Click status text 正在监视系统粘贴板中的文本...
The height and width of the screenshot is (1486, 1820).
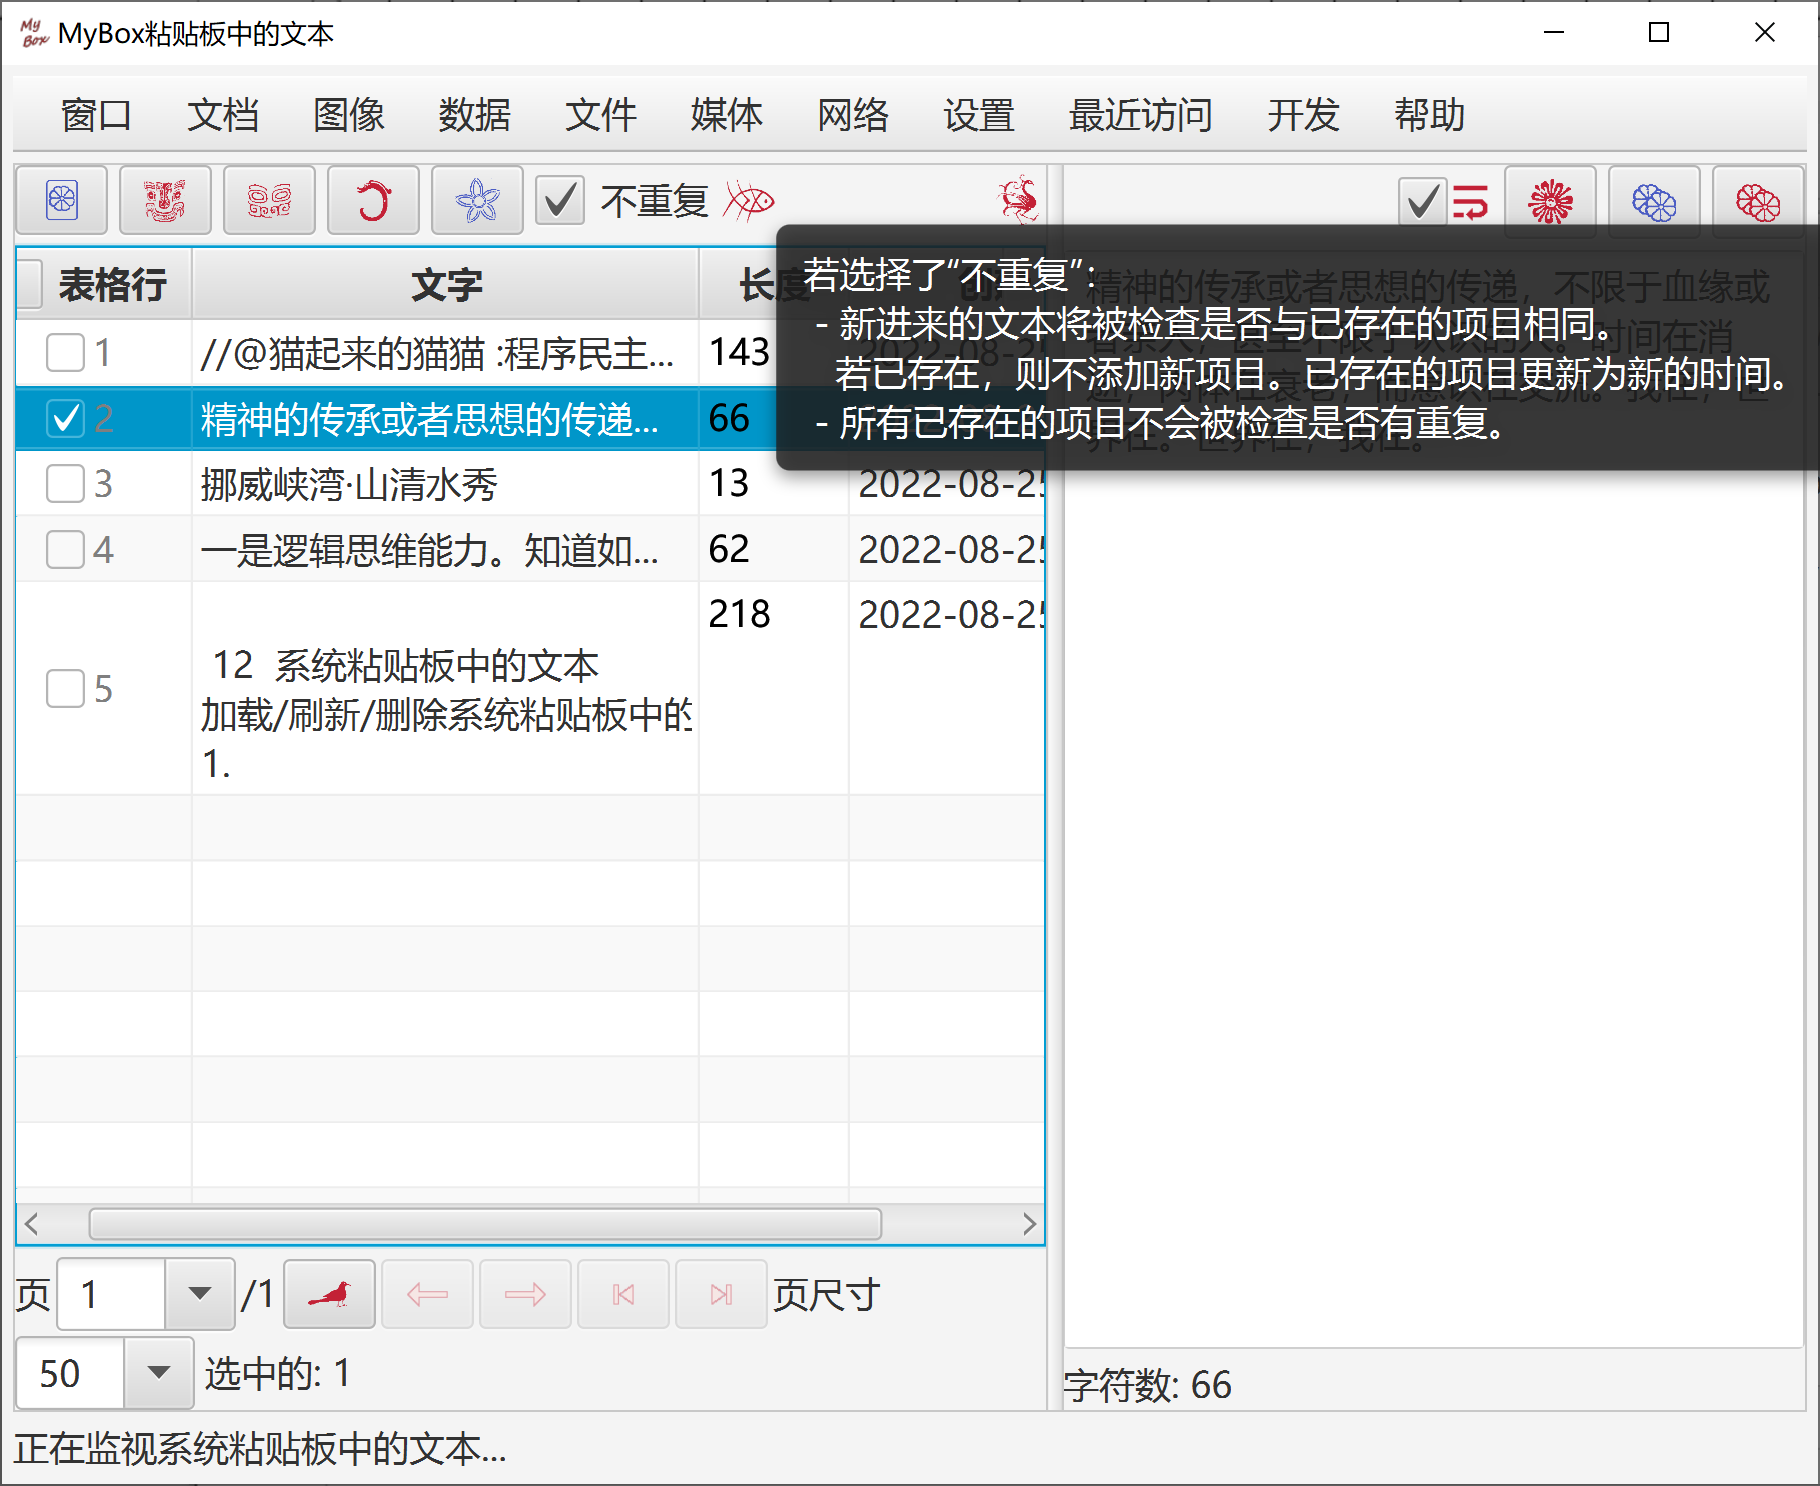pyautogui.click(x=260, y=1449)
